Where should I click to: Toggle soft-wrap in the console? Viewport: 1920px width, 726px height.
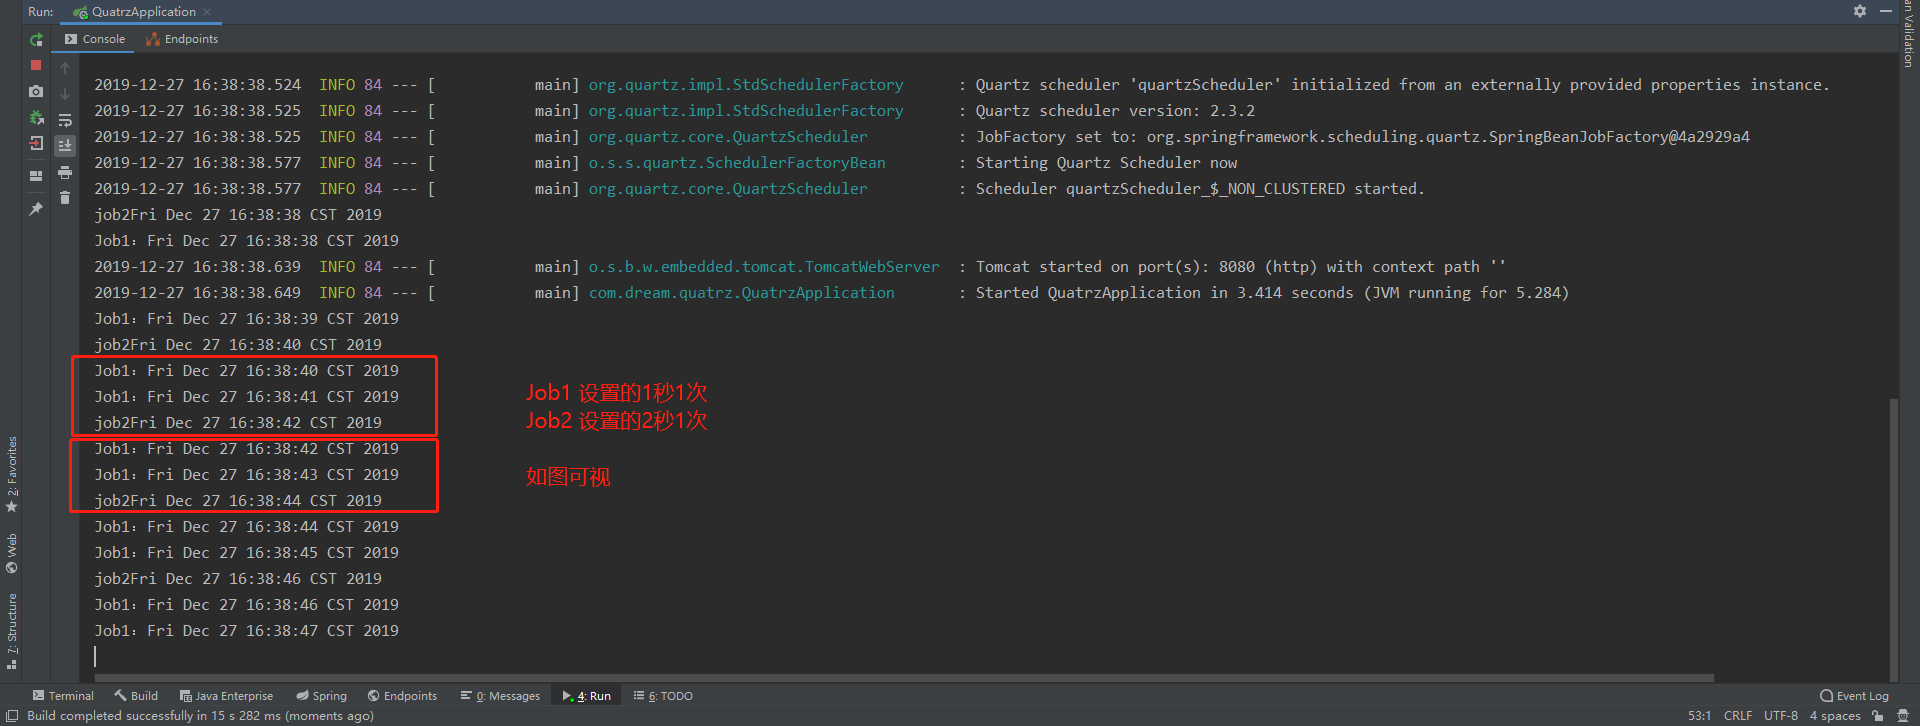(x=65, y=120)
